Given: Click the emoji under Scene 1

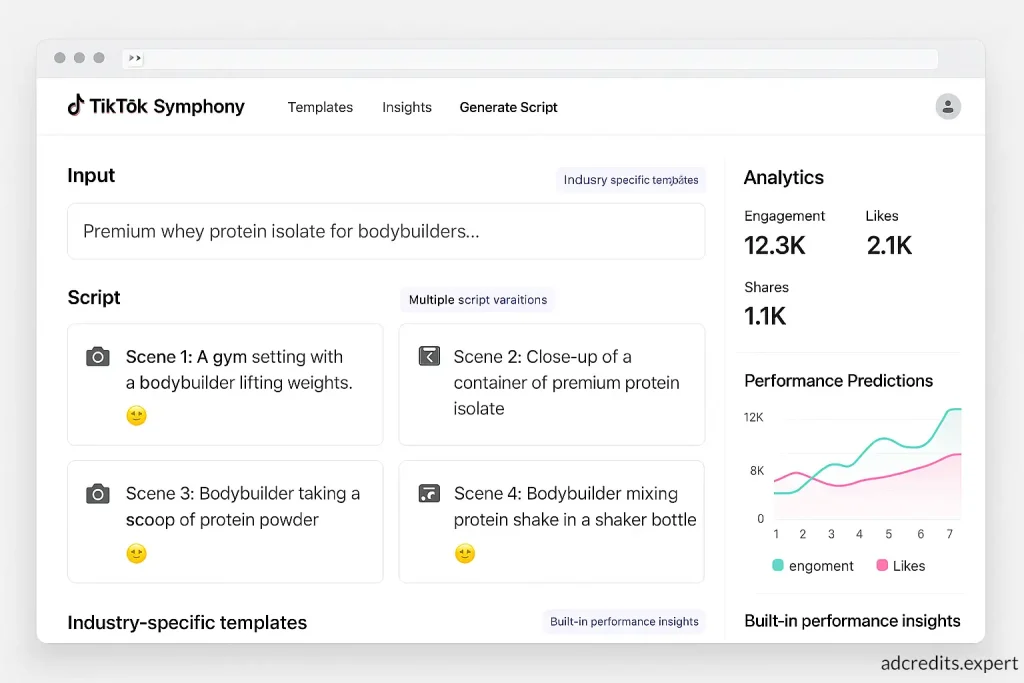Looking at the screenshot, I should click(137, 416).
